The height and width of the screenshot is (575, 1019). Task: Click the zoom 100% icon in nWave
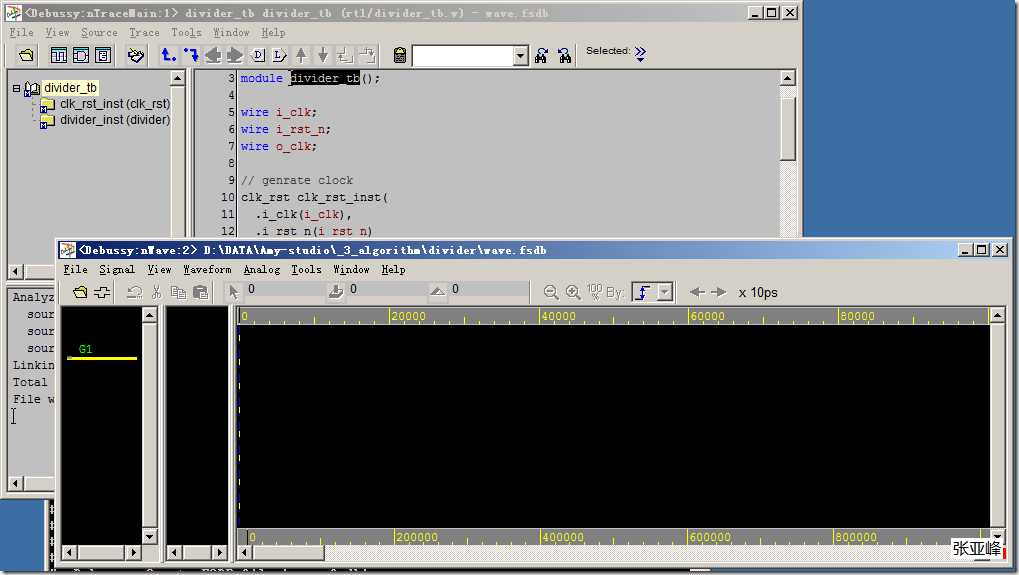click(x=594, y=292)
